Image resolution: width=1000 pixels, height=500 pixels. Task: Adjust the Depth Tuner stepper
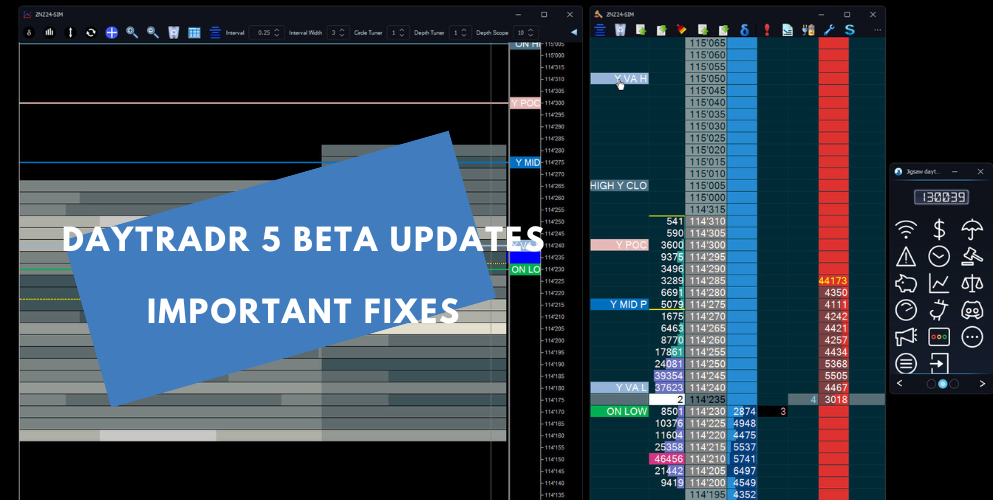coord(460,33)
